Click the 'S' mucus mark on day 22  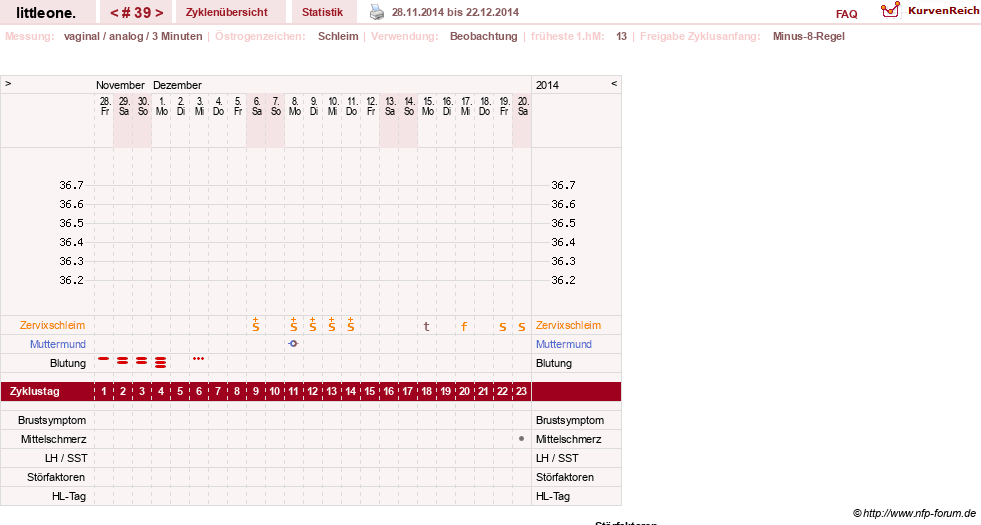(502, 327)
